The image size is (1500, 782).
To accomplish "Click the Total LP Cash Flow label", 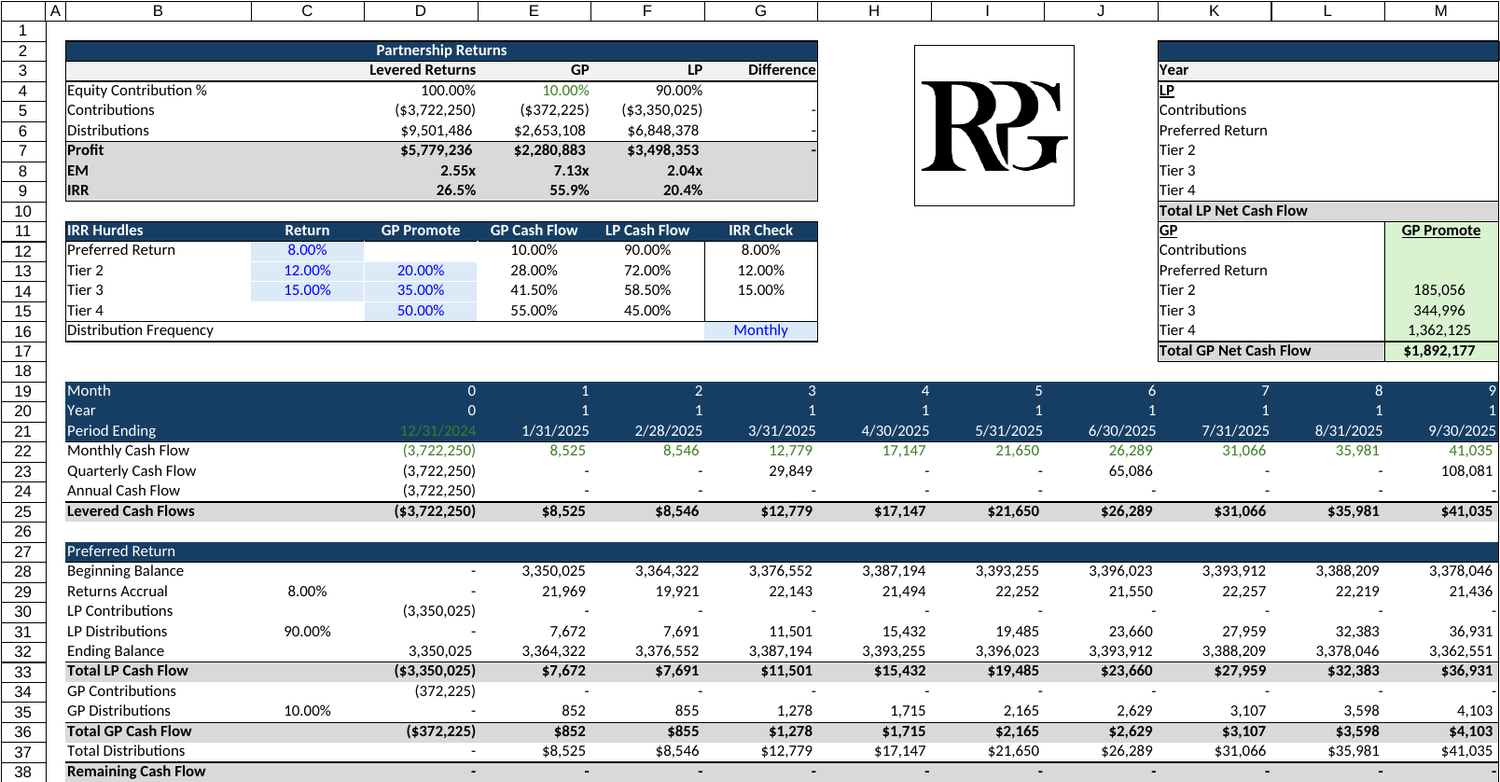I will 126,671.
